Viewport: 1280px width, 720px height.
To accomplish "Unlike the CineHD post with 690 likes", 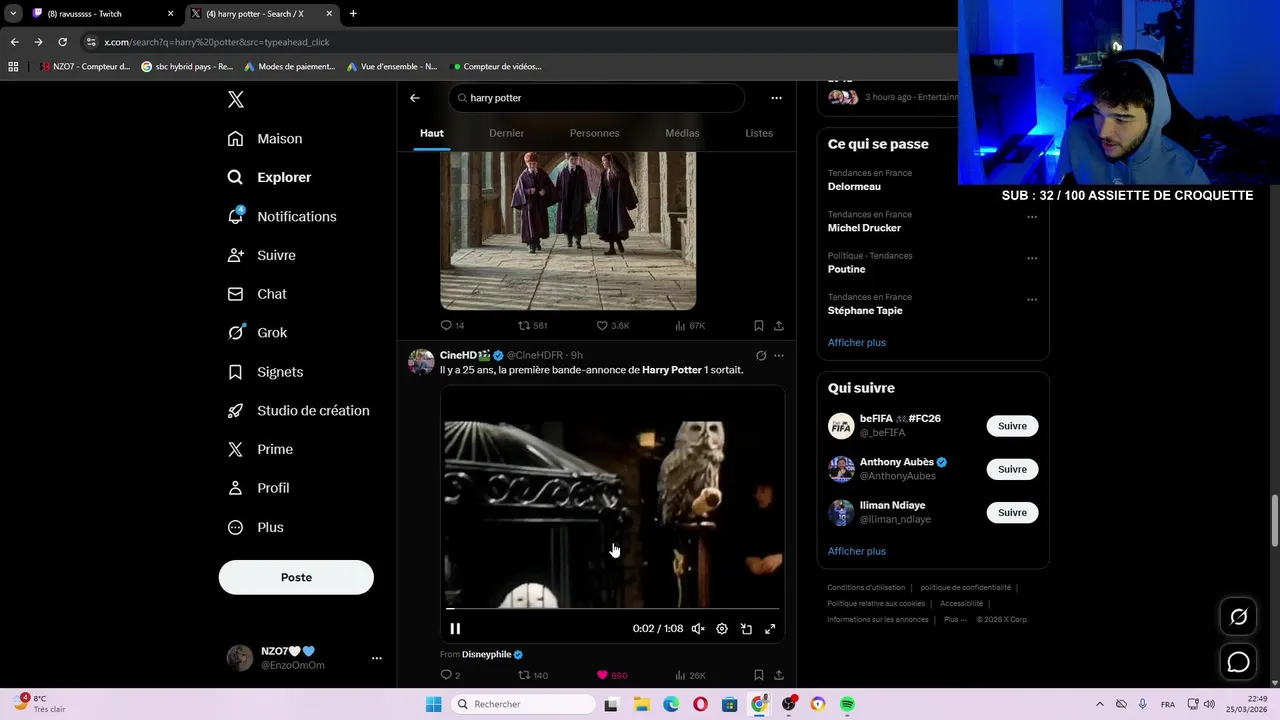I will 612,676.
